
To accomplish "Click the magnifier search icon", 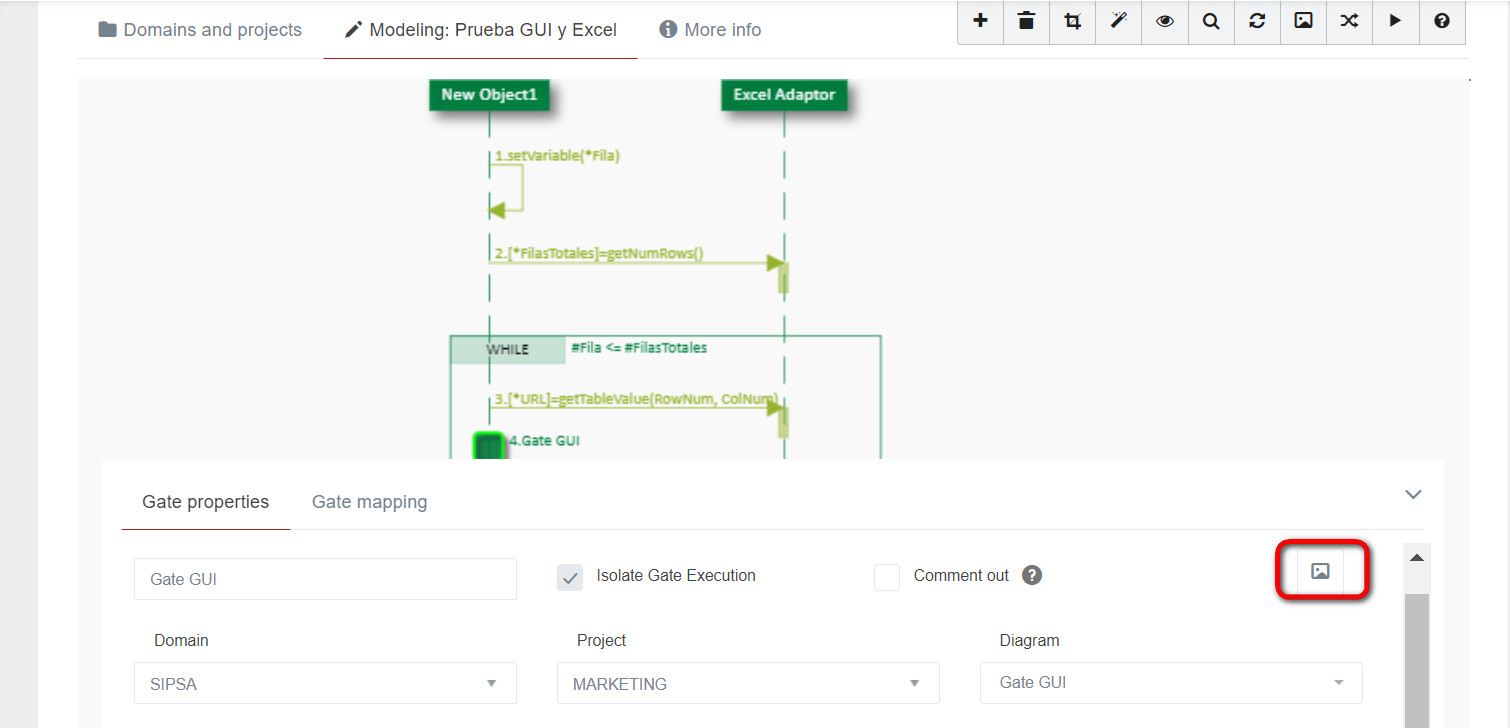I will click(x=1210, y=21).
